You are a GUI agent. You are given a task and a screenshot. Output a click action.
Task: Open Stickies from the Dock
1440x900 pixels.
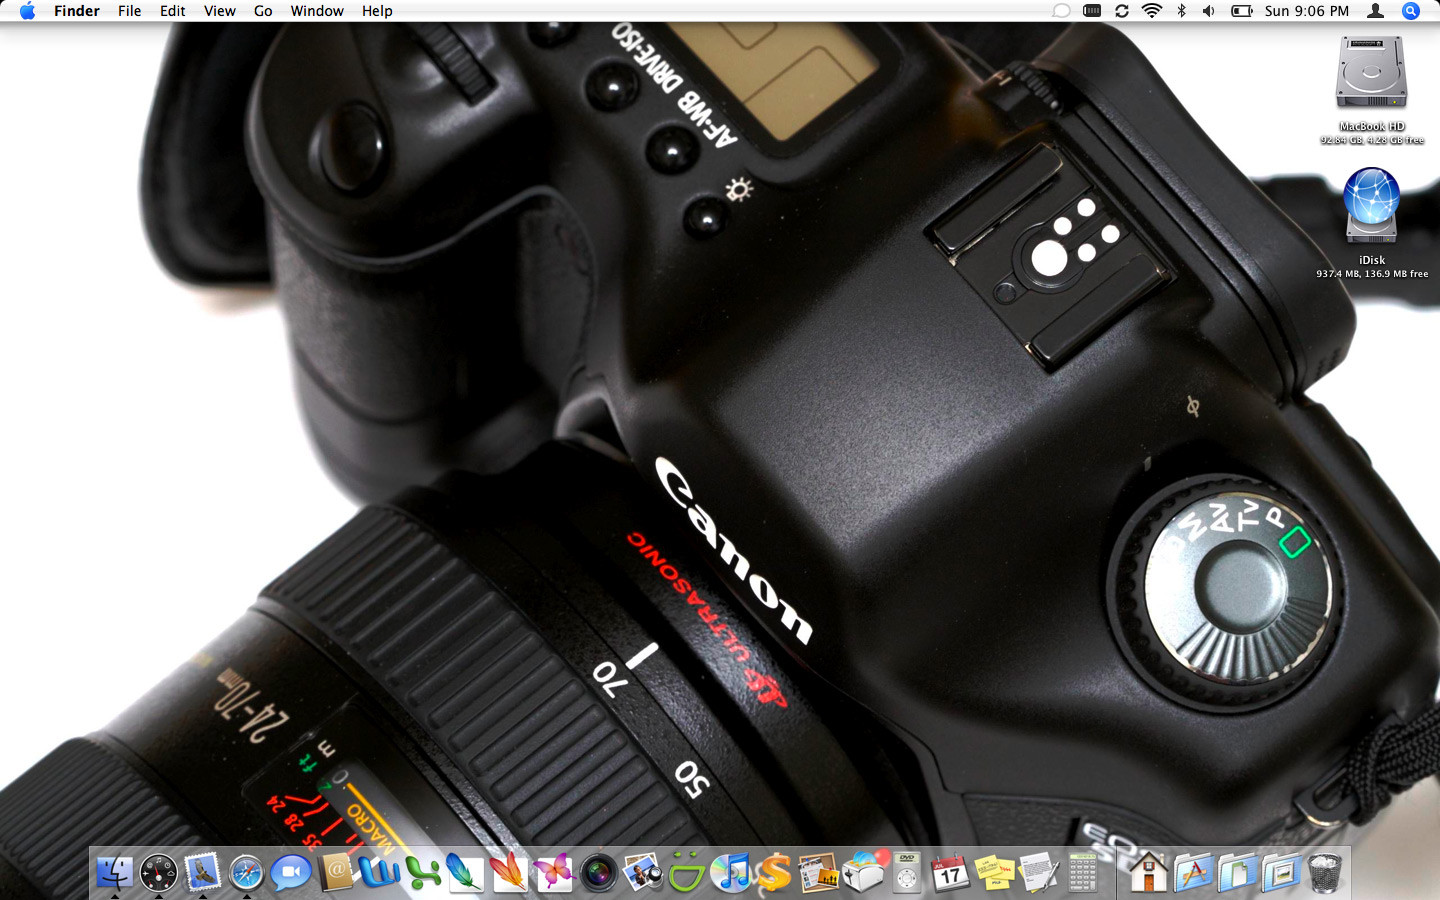[x=995, y=873]
